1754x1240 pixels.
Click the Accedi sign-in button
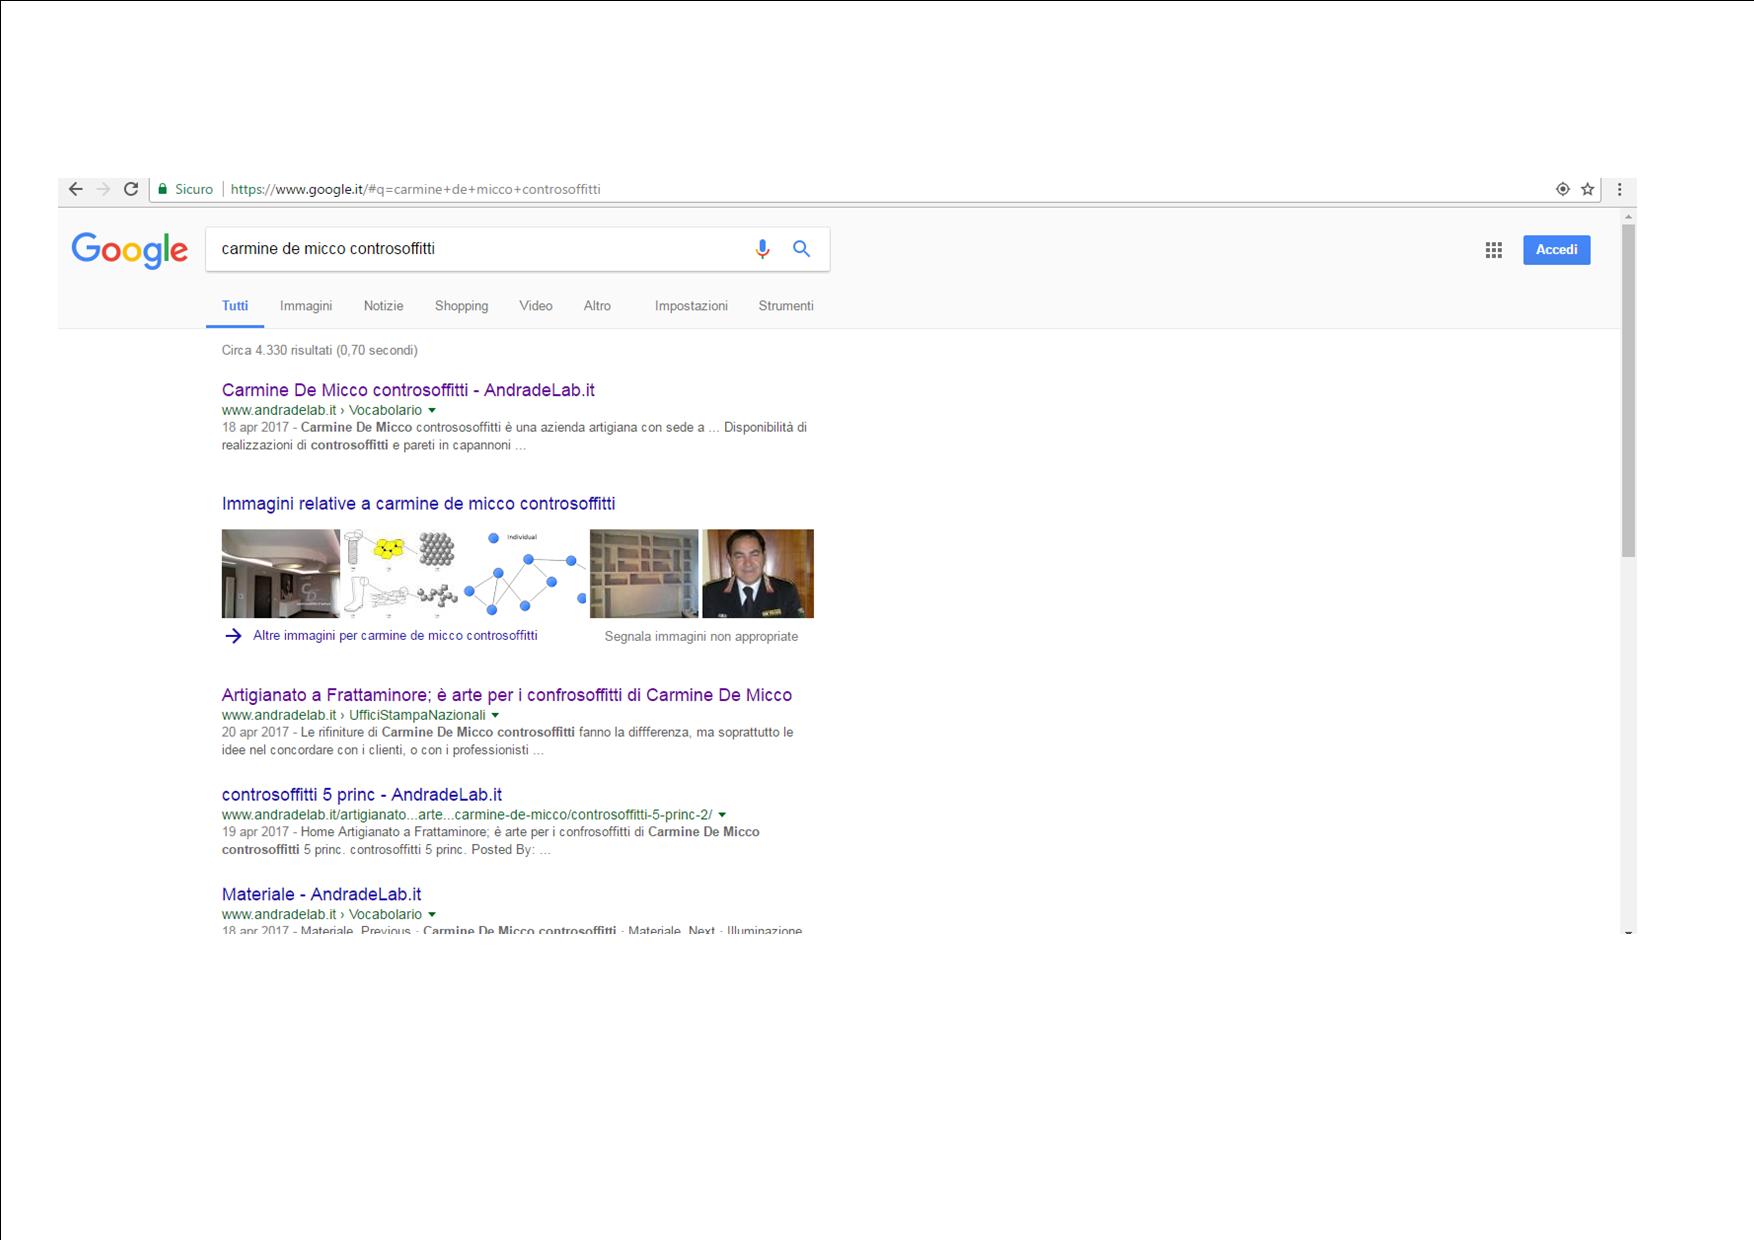pos(1557,250)
